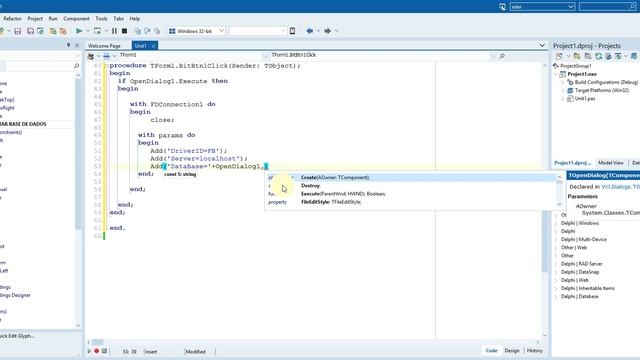Switch to the Design view tab

click(x=512, y=351)
